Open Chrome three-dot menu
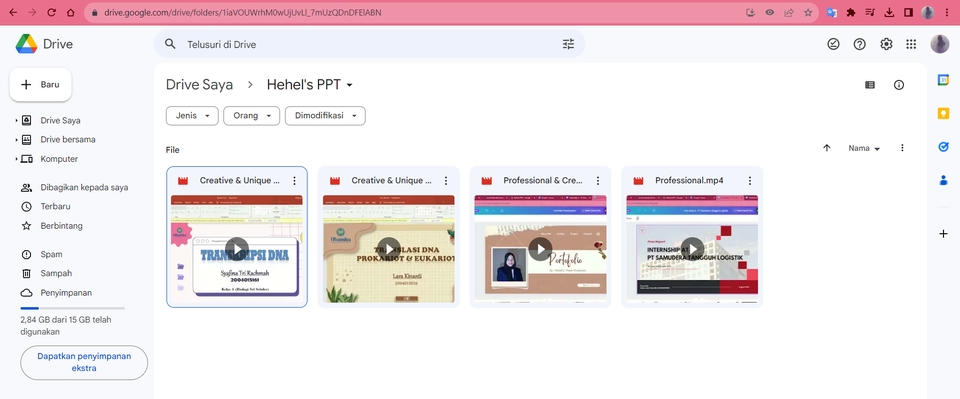 (x=947, y=12)
